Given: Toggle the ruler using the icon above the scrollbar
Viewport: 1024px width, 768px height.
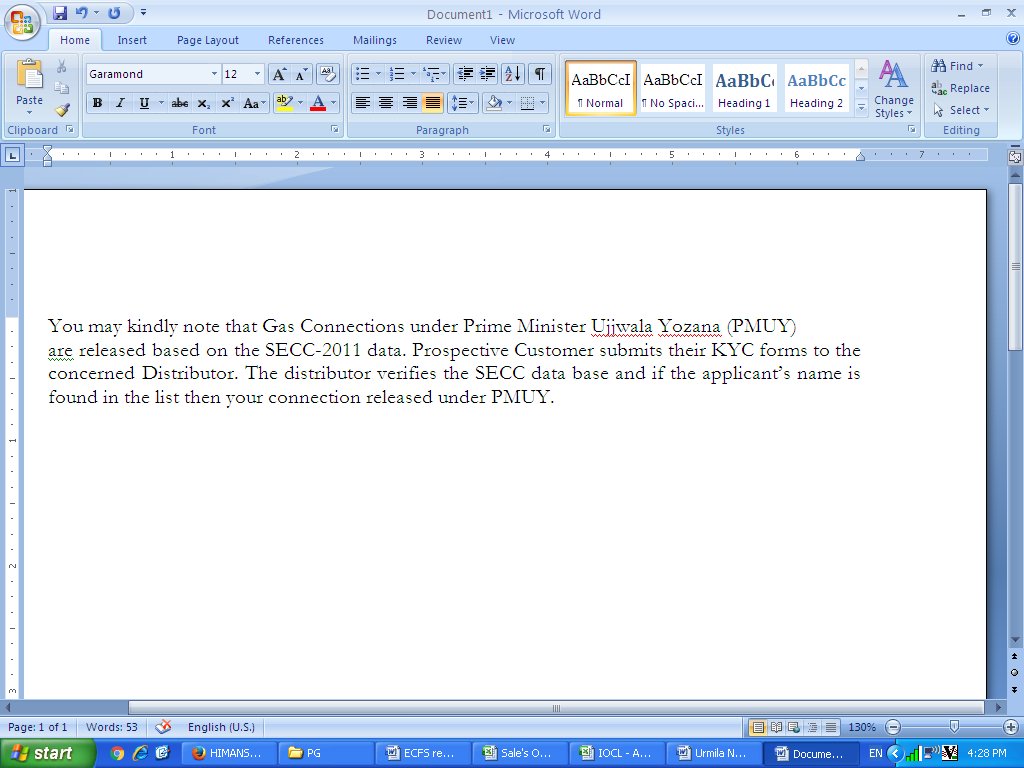Looking at the screenshot, I should point(1015,157).
